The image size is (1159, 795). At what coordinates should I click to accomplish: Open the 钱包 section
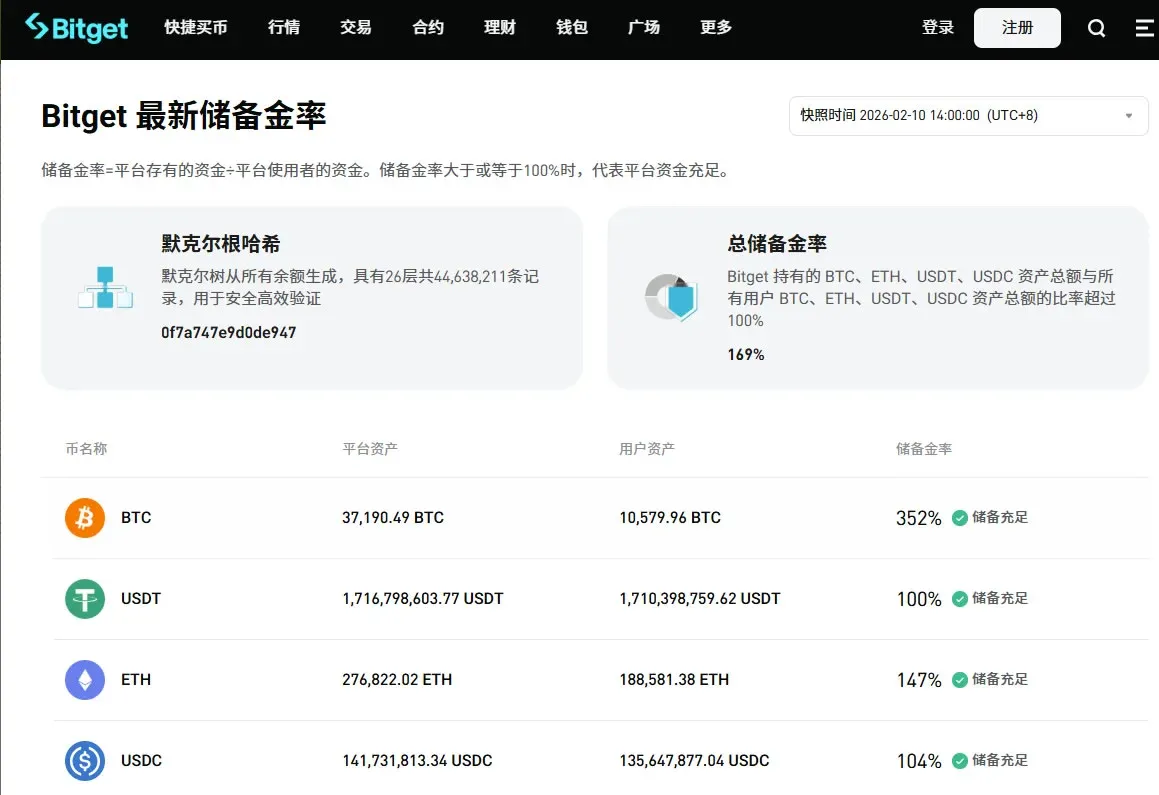(x=571, y=28)
